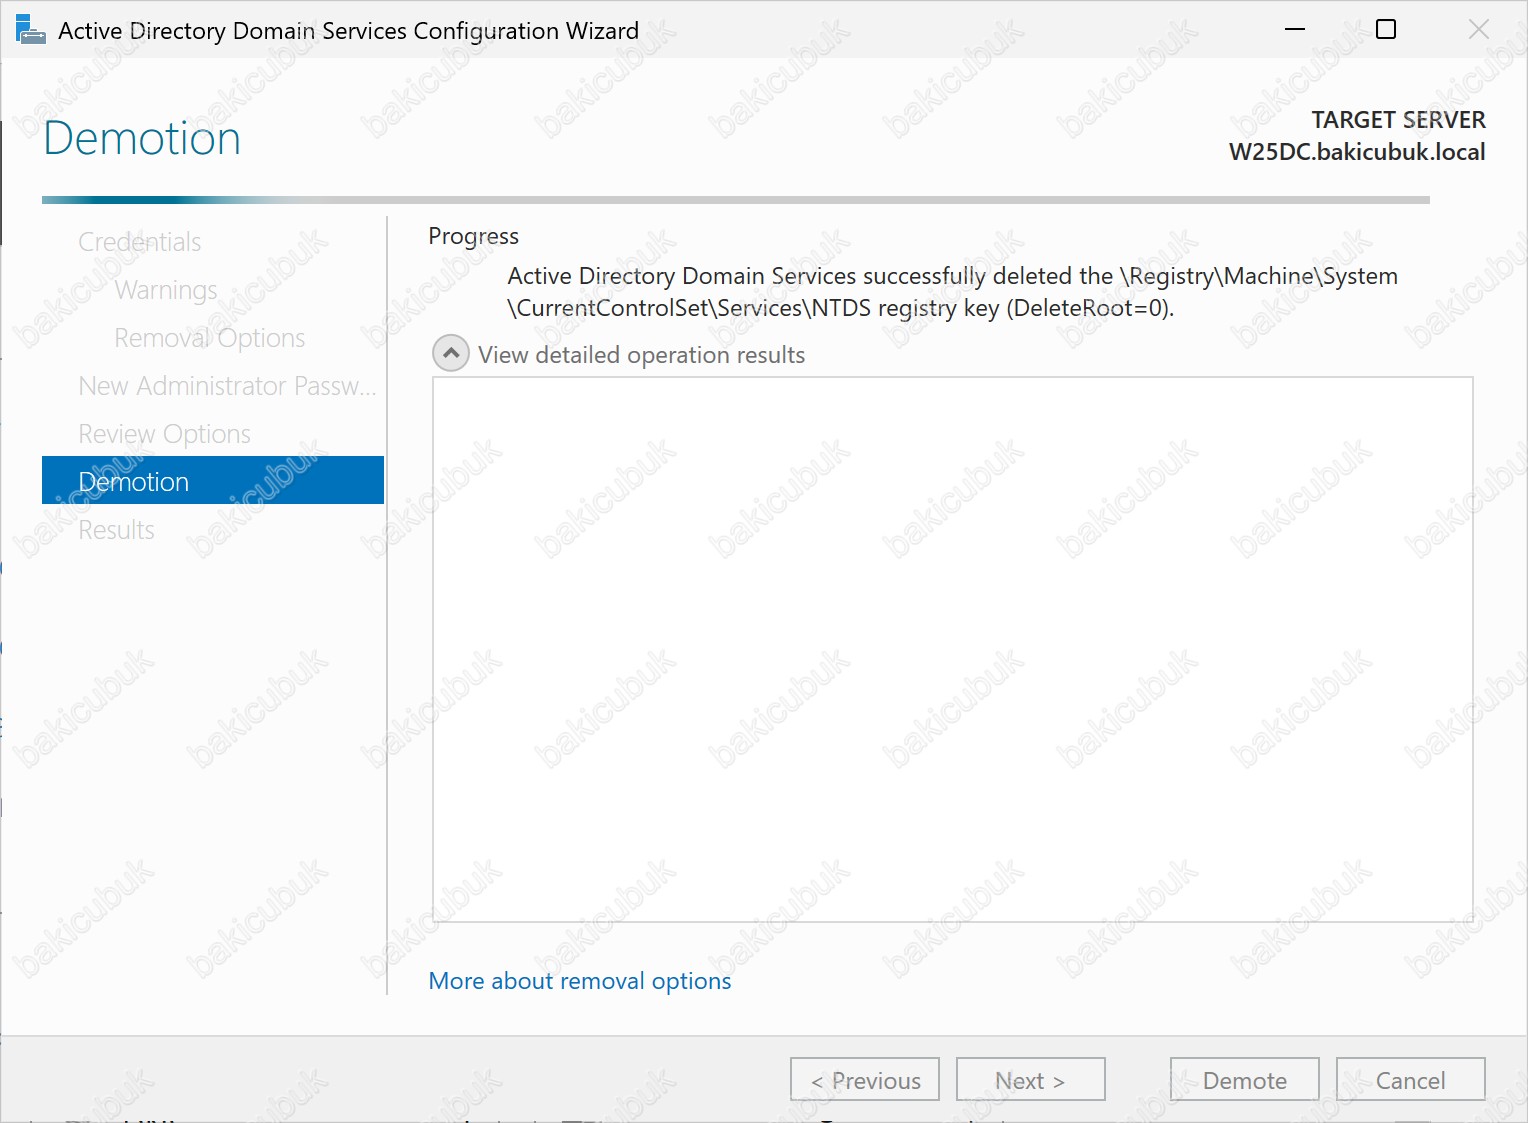Select the Results step in the sidebar
The height and width of the screenshot is (1123, 1528).
117,530
